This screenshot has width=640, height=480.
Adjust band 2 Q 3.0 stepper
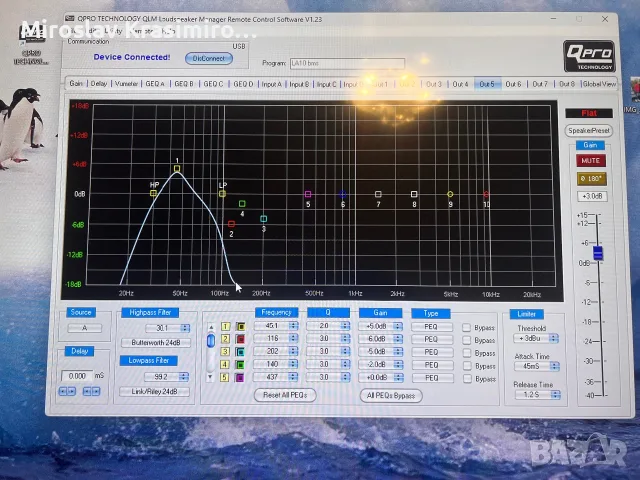(x=345, y=338)
